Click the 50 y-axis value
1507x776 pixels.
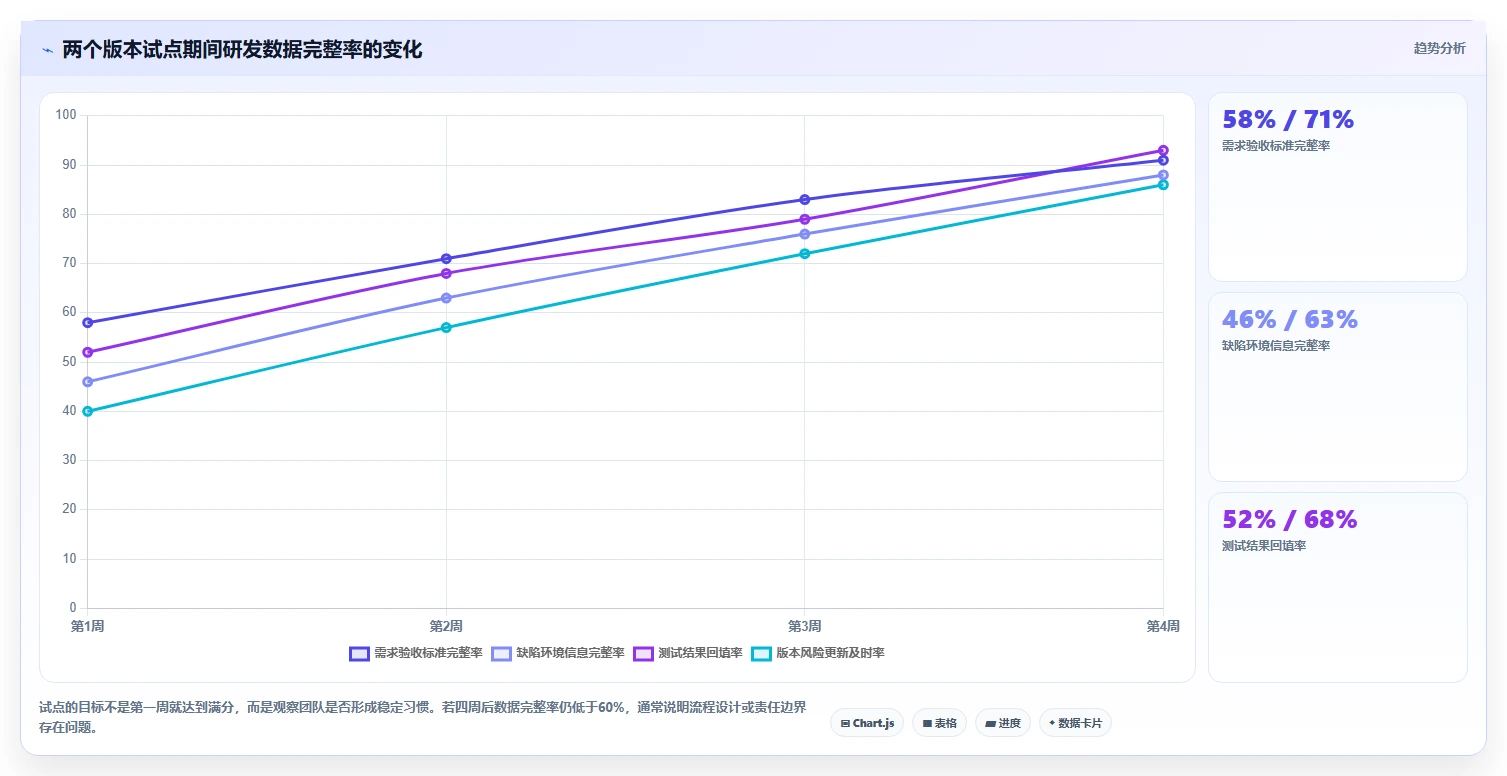pyautogui.click(x=69, y=362)
